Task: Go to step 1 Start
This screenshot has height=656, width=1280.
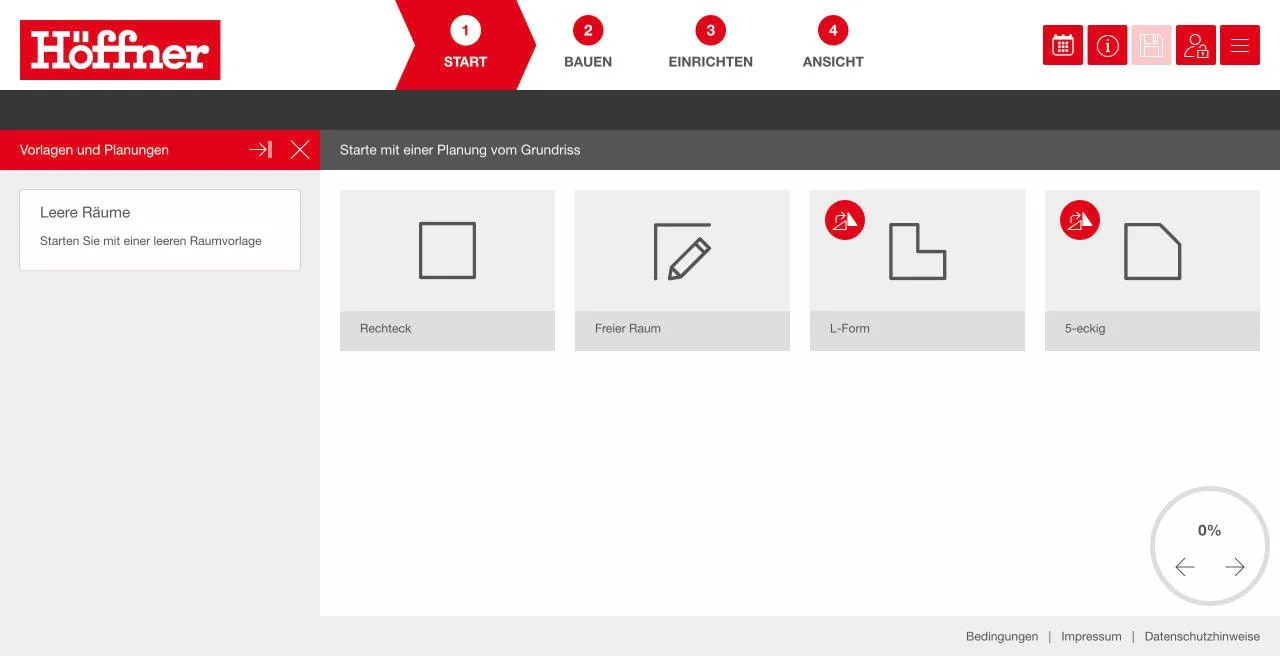Action: tap(465, 45)
